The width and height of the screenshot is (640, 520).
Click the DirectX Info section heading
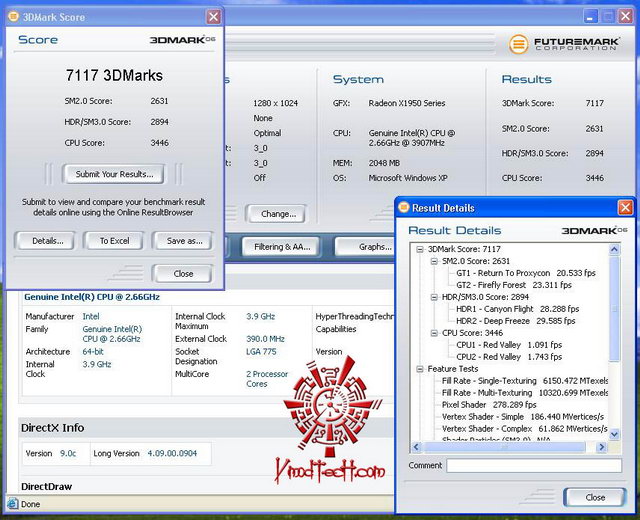(53, 428)
